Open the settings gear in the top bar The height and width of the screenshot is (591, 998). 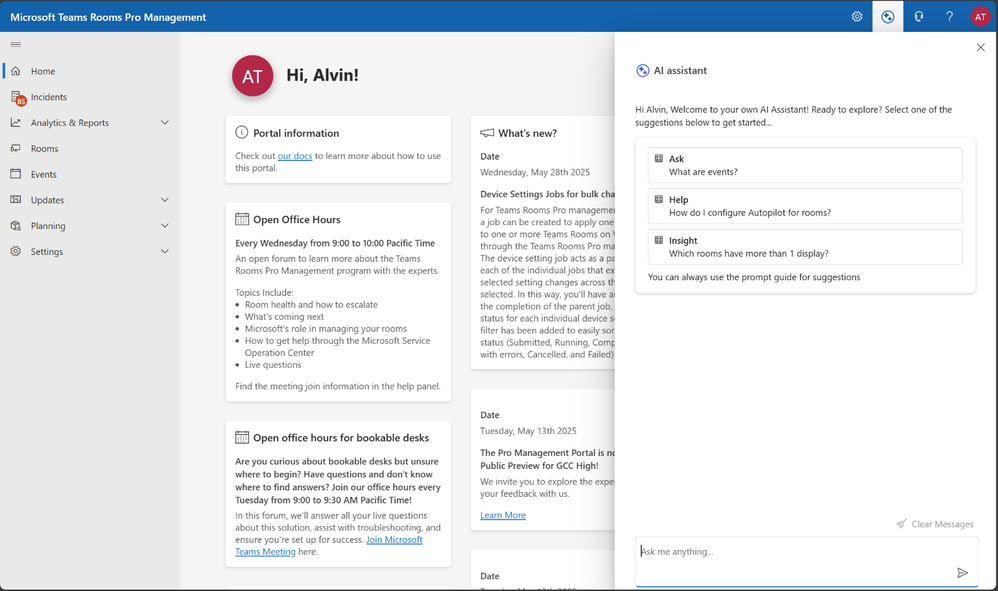(x=857, y=17)
